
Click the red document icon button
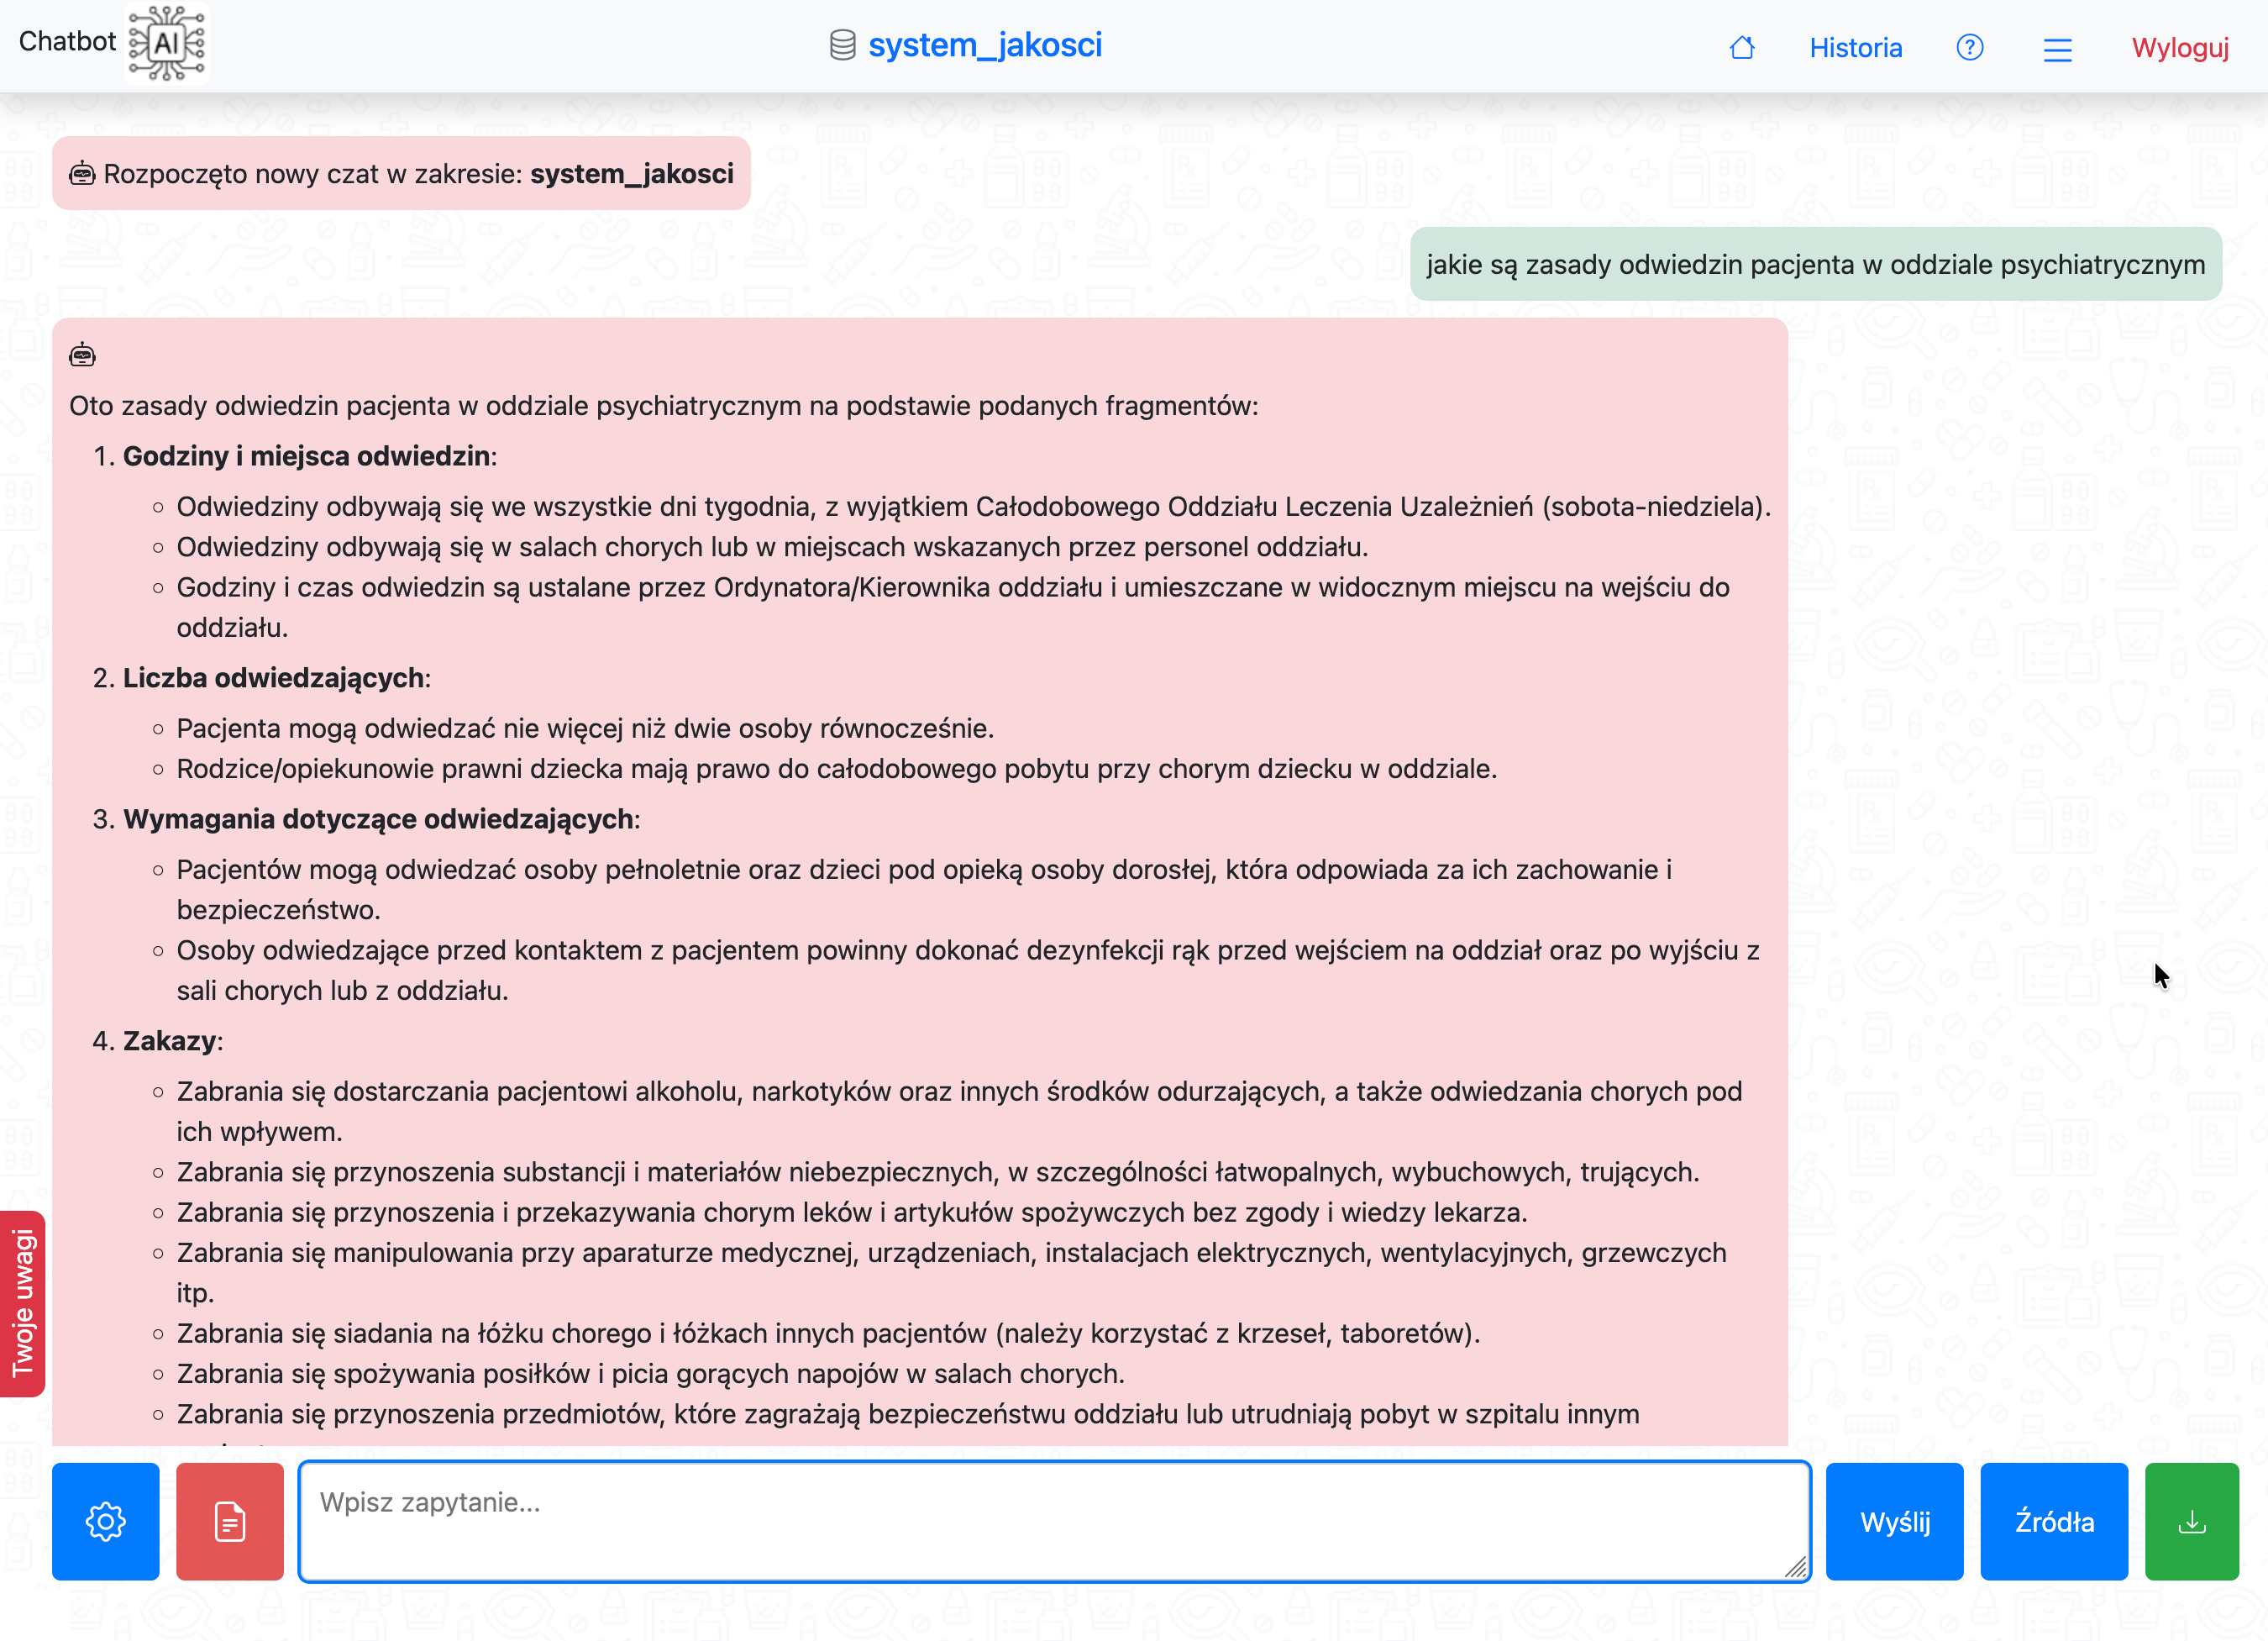click(230, 1520)
